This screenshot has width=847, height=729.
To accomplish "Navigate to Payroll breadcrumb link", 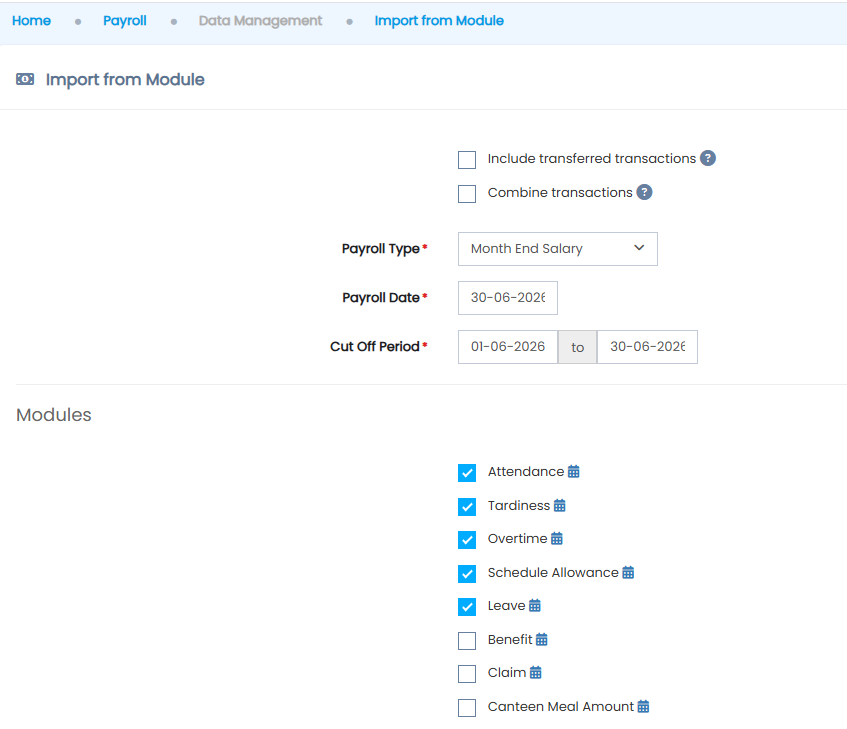I will click(x=125, y=21).
